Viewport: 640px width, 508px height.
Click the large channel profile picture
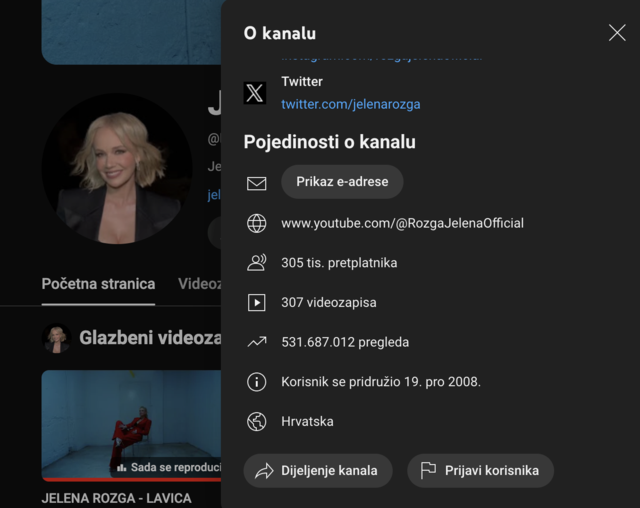click(x=117, y=169)
